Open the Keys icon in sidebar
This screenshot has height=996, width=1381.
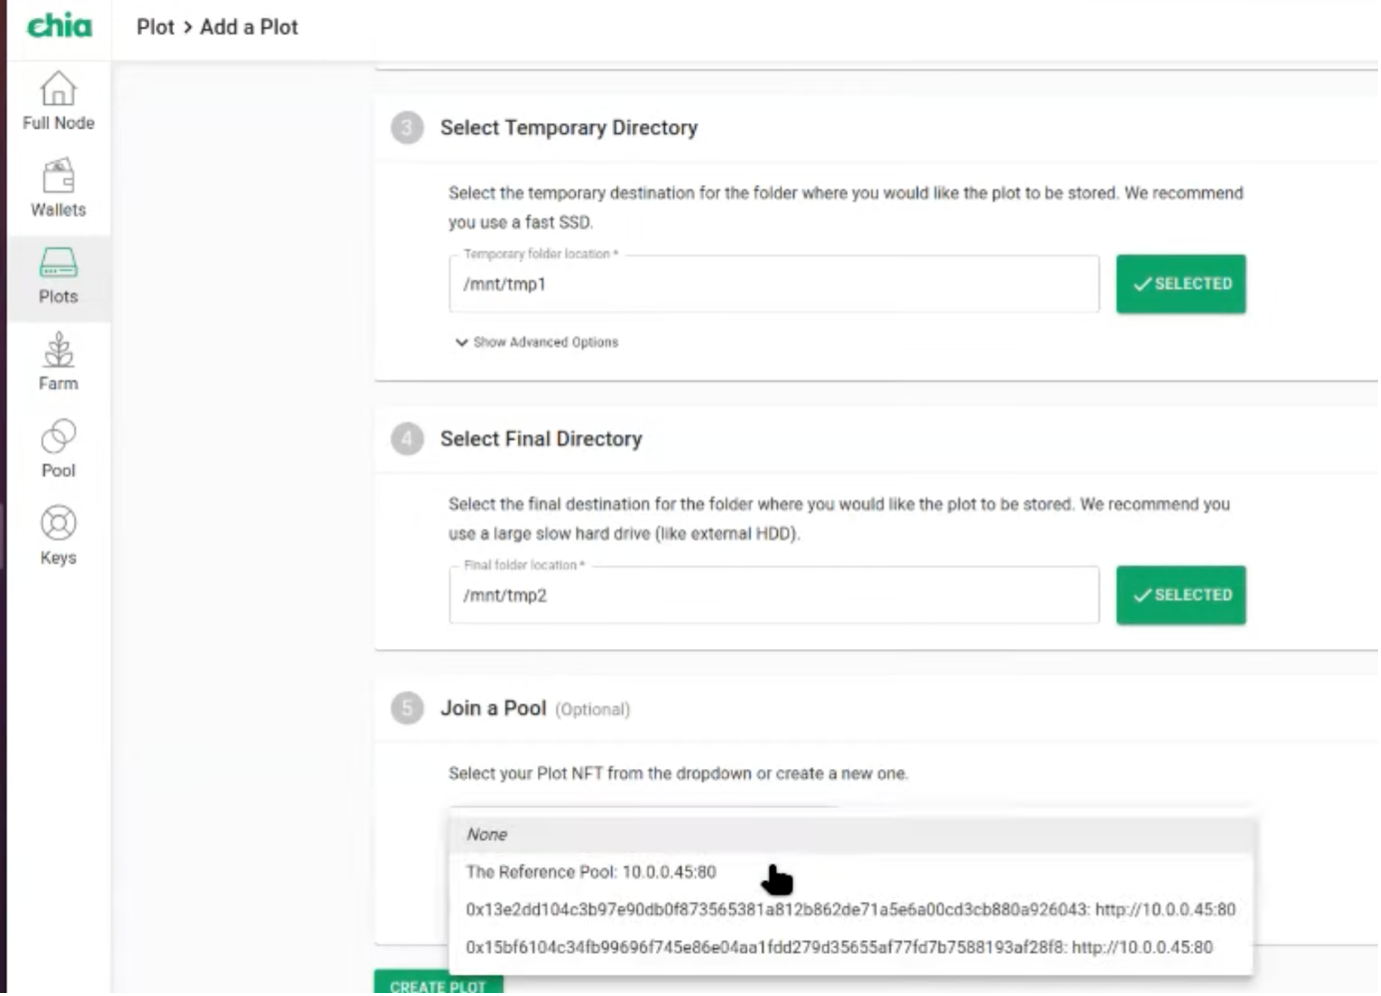[x=58, y=525]
